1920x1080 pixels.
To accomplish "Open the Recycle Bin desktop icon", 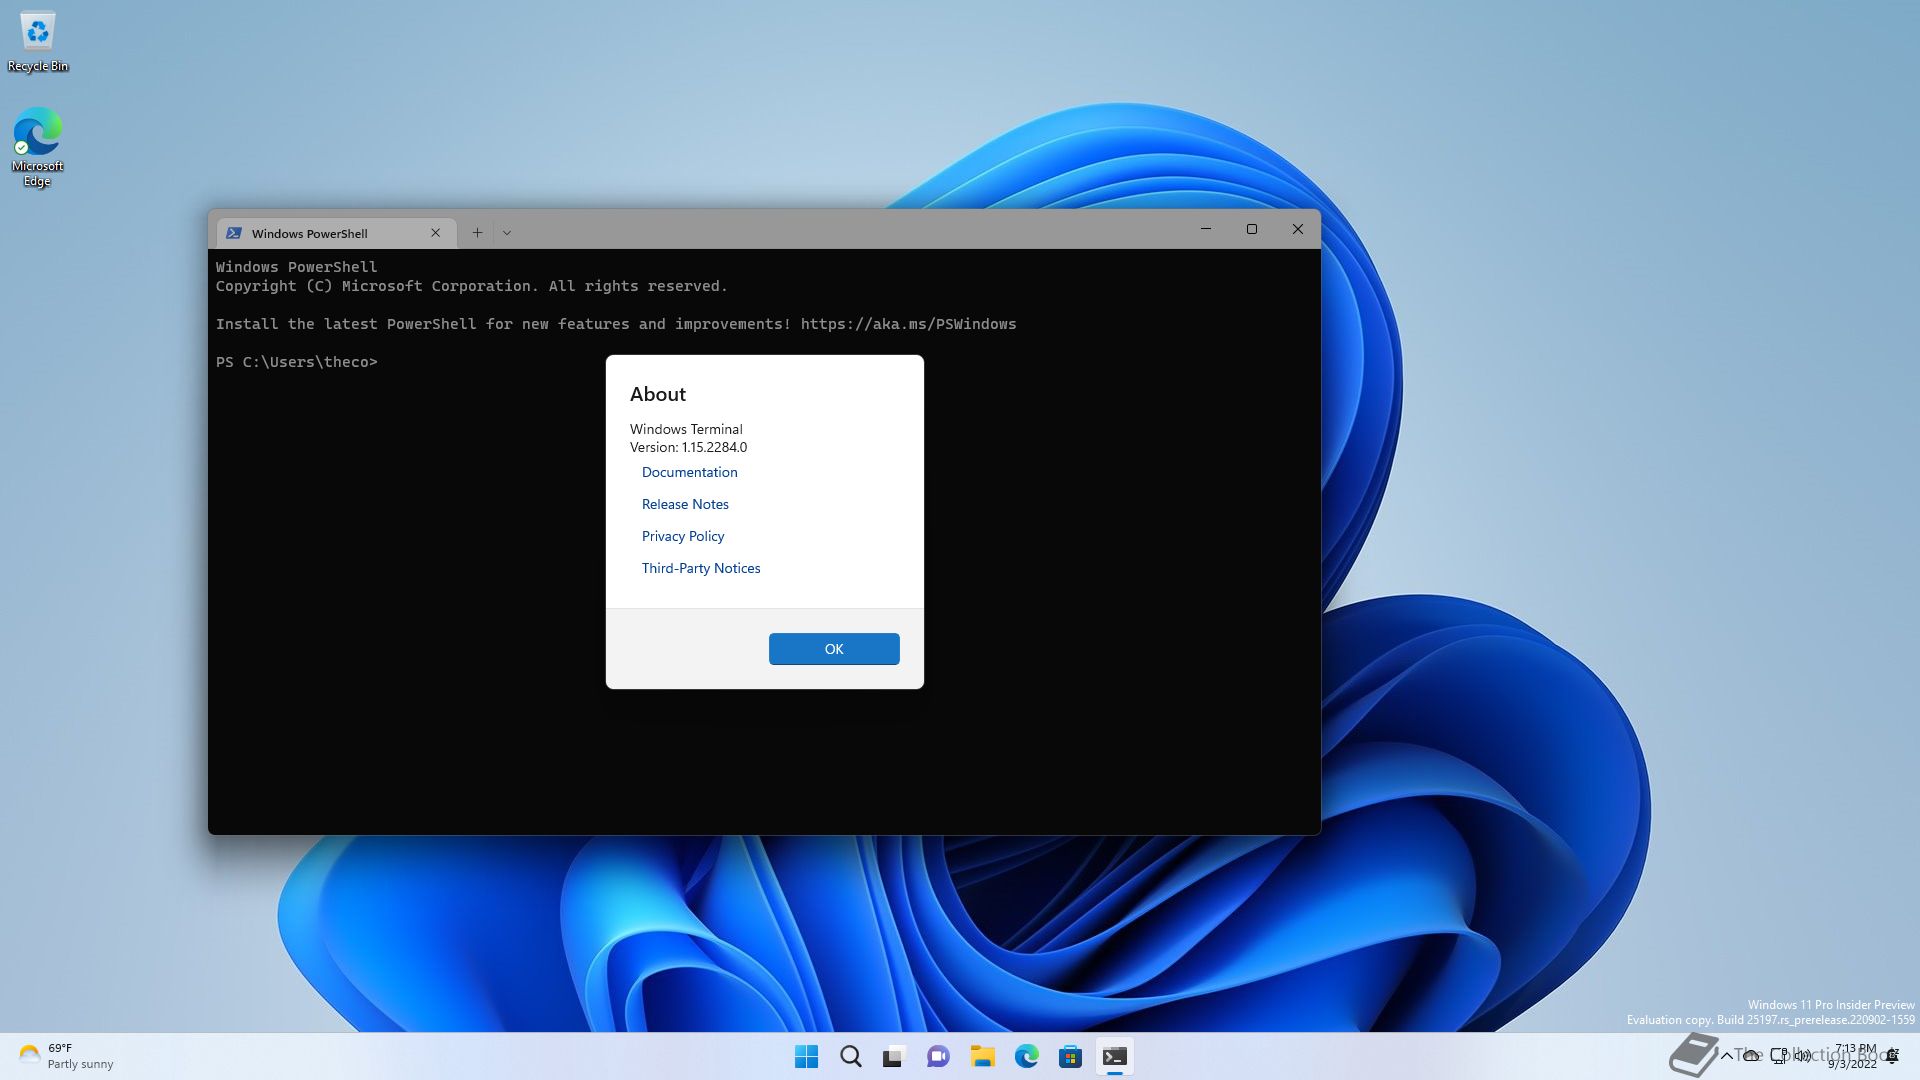I will tap(38, 42).
